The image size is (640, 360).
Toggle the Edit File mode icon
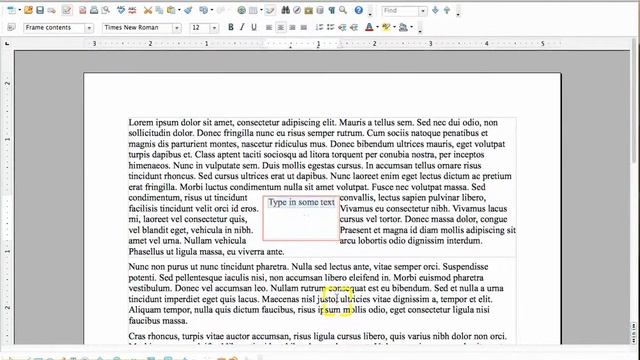coord(67,10)
